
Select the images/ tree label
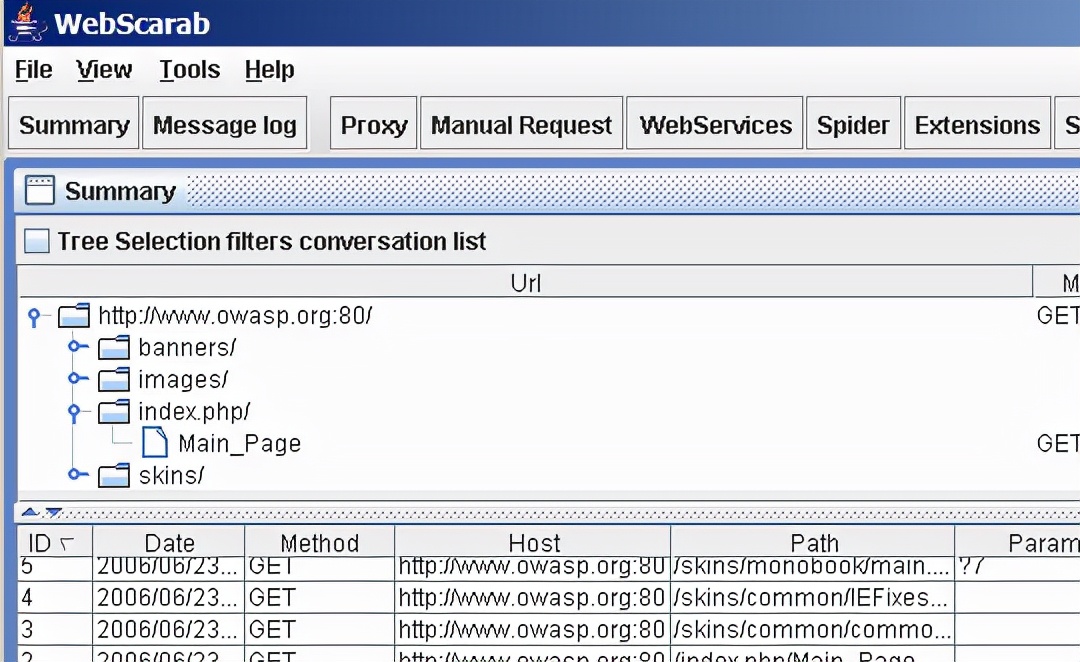(183, 379)
